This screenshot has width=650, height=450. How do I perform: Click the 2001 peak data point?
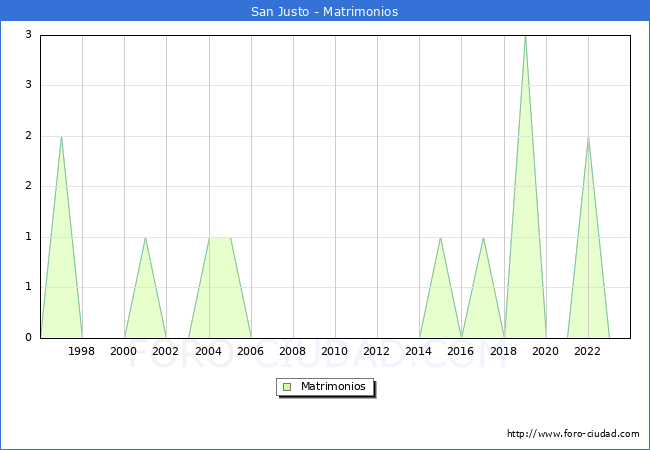click(x=146, y=238)
